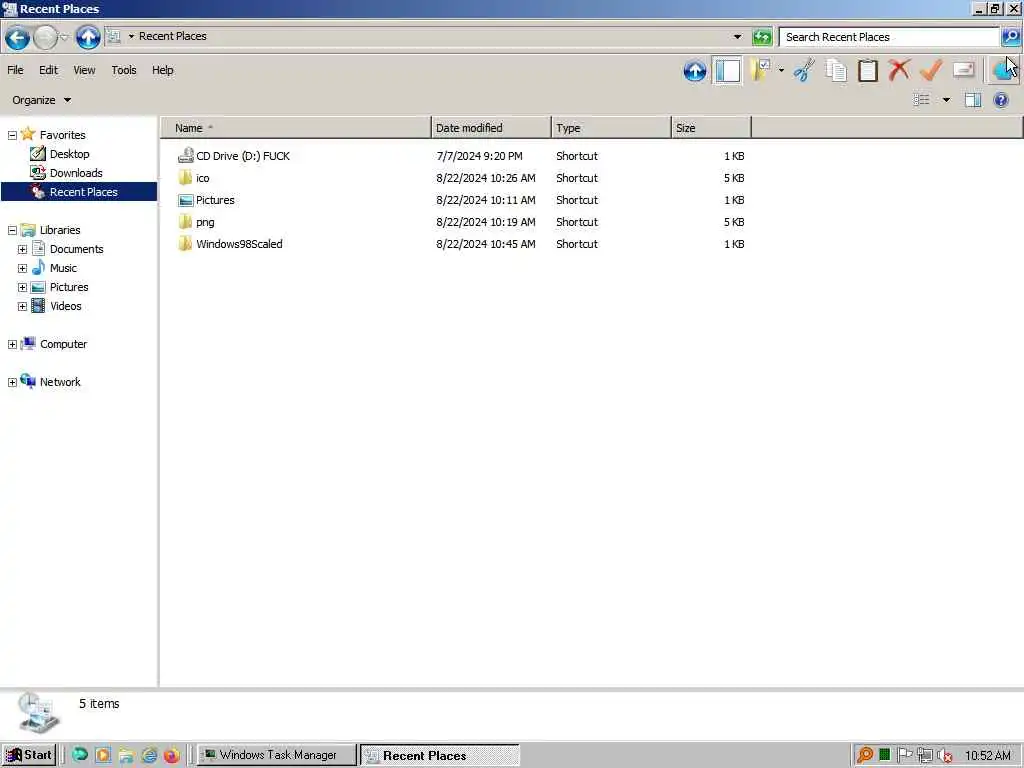The height and width of the screenshot is (768, 1024).
Task: Click the blue Help question mark icon
Action: click(x=1000, y=100)
